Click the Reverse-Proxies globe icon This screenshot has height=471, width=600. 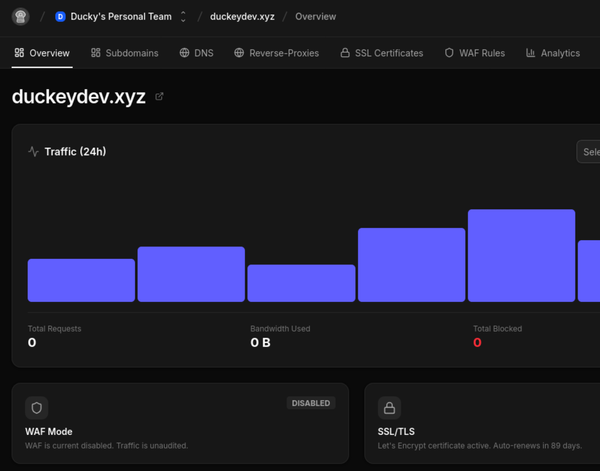(x=239, y=52)
